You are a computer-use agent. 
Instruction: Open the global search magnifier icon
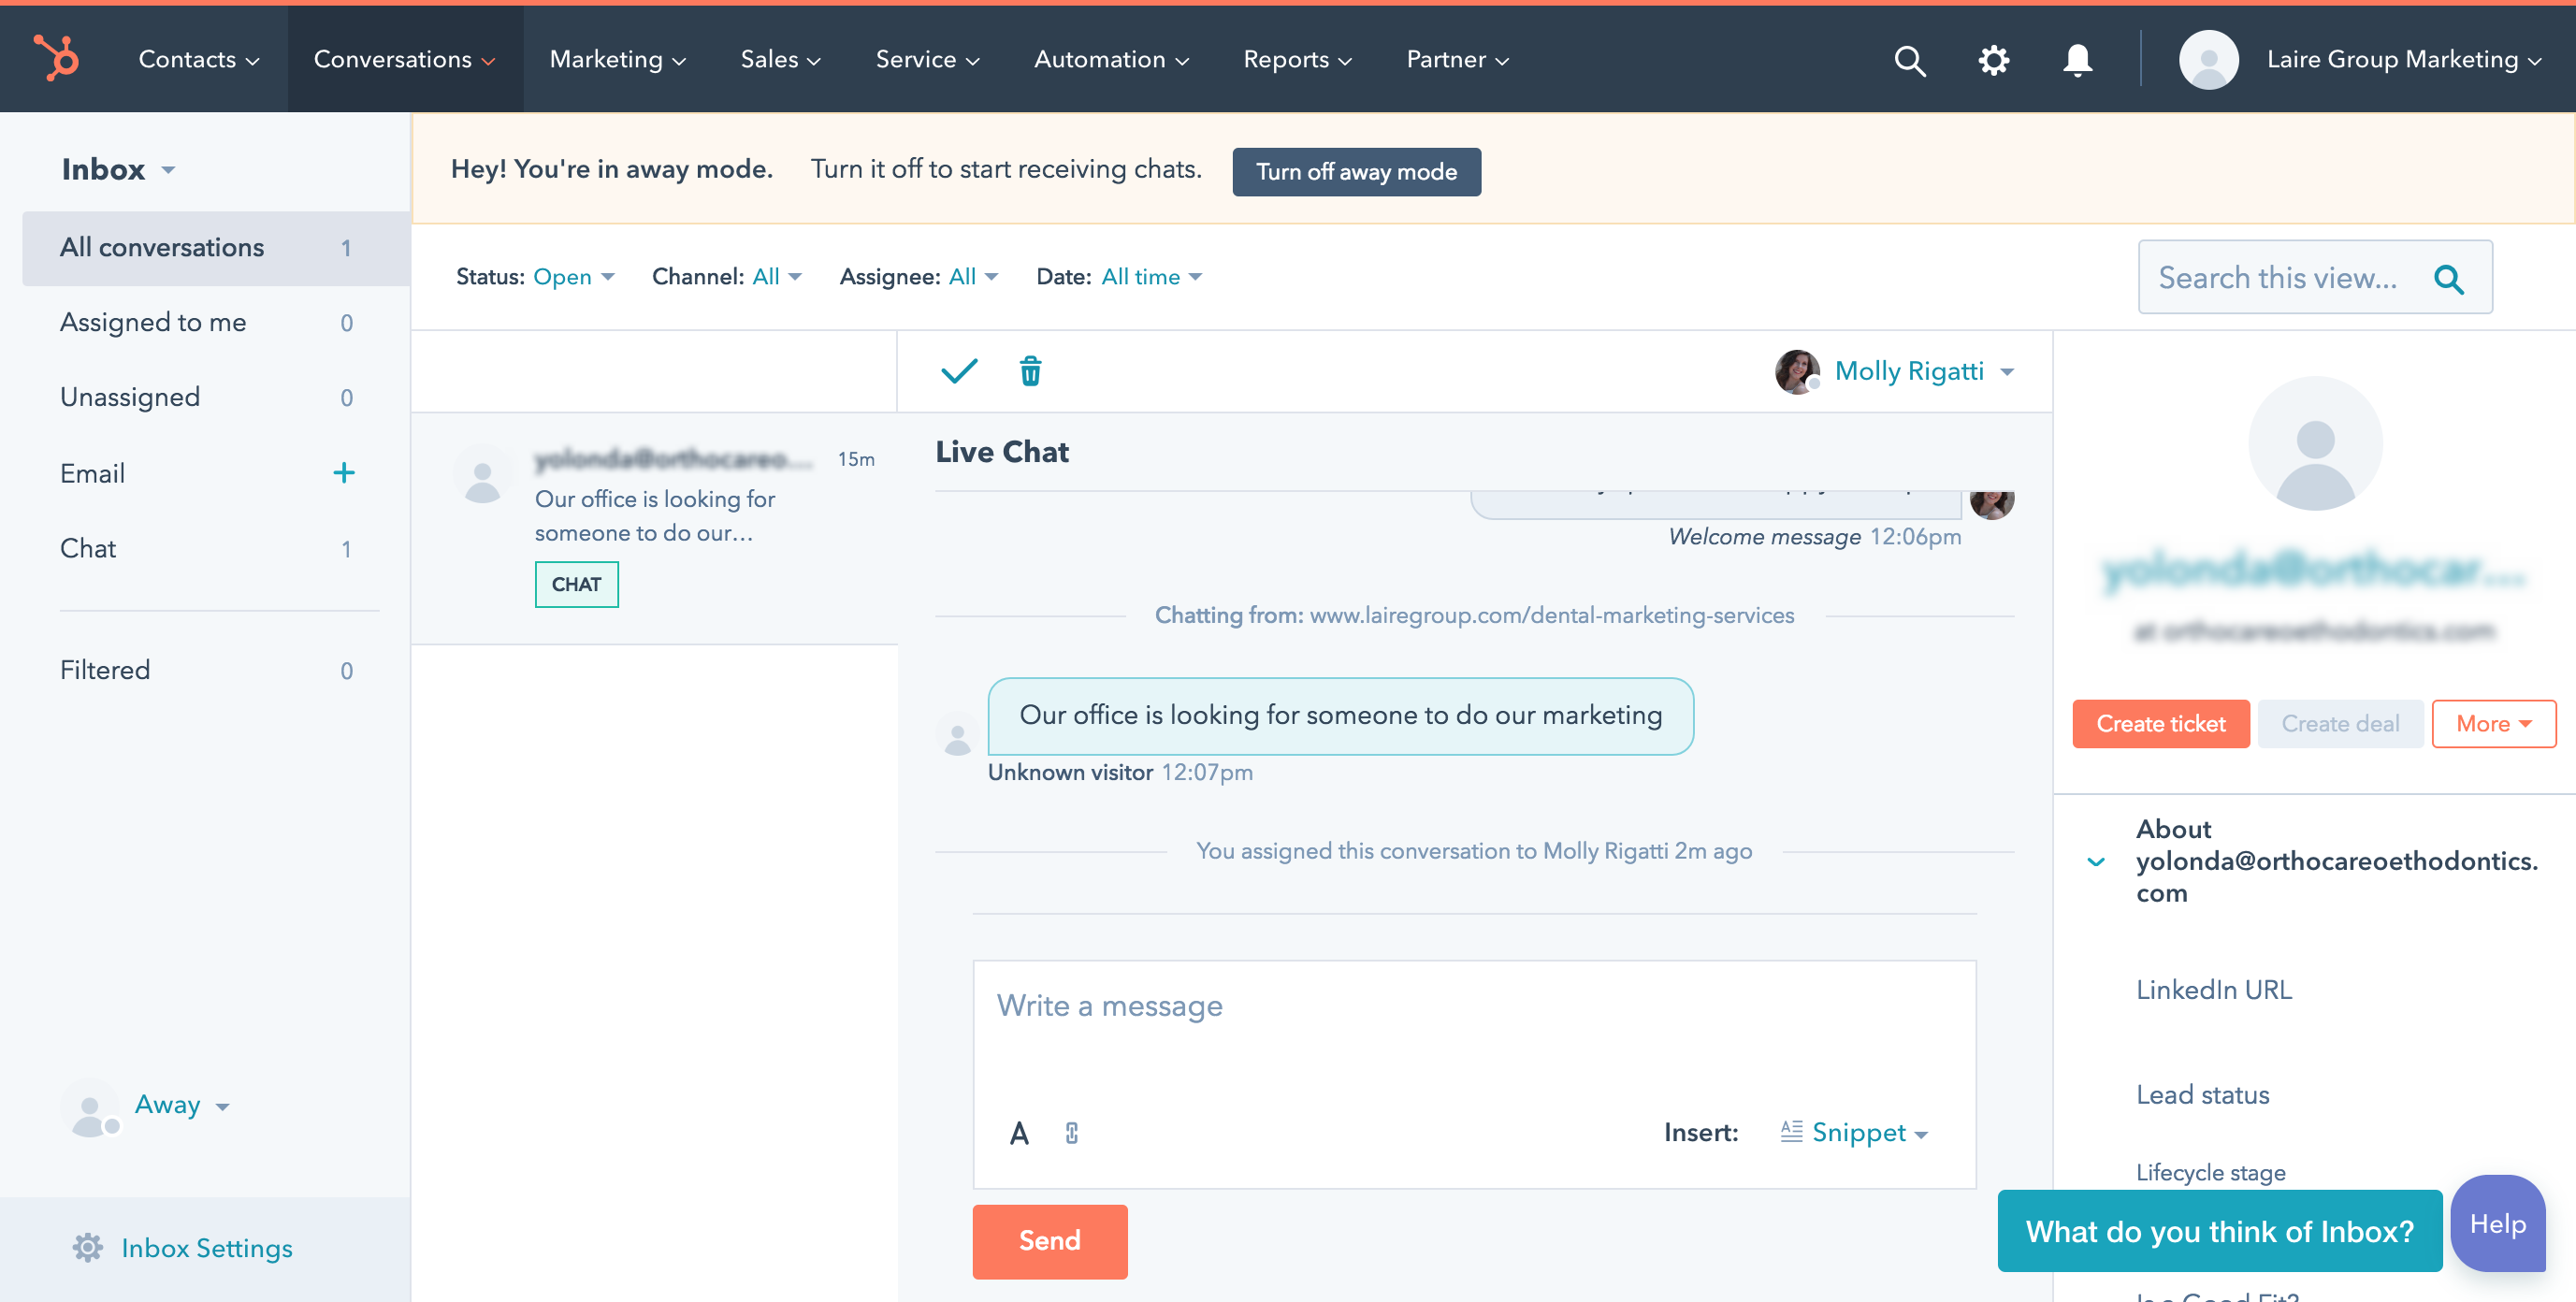click(1909, 60)
